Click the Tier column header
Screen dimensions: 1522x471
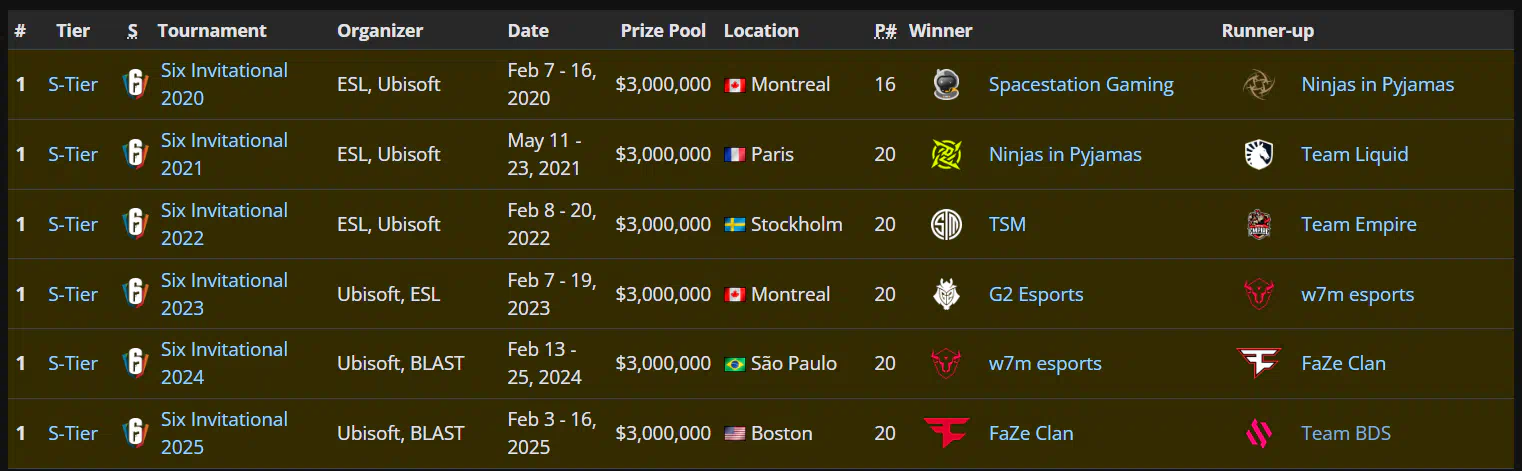[x=73, y=30]
